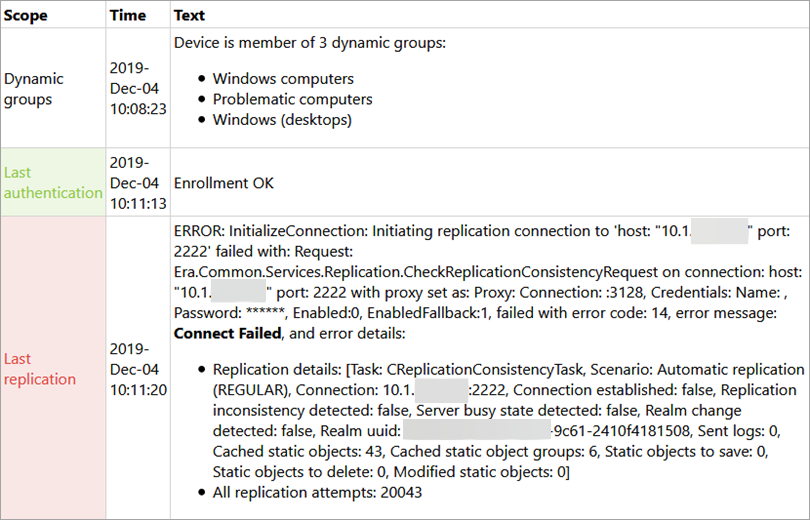The image size is (810, 520).
Task: Click the Replication details bullet text
Action: 508,421
